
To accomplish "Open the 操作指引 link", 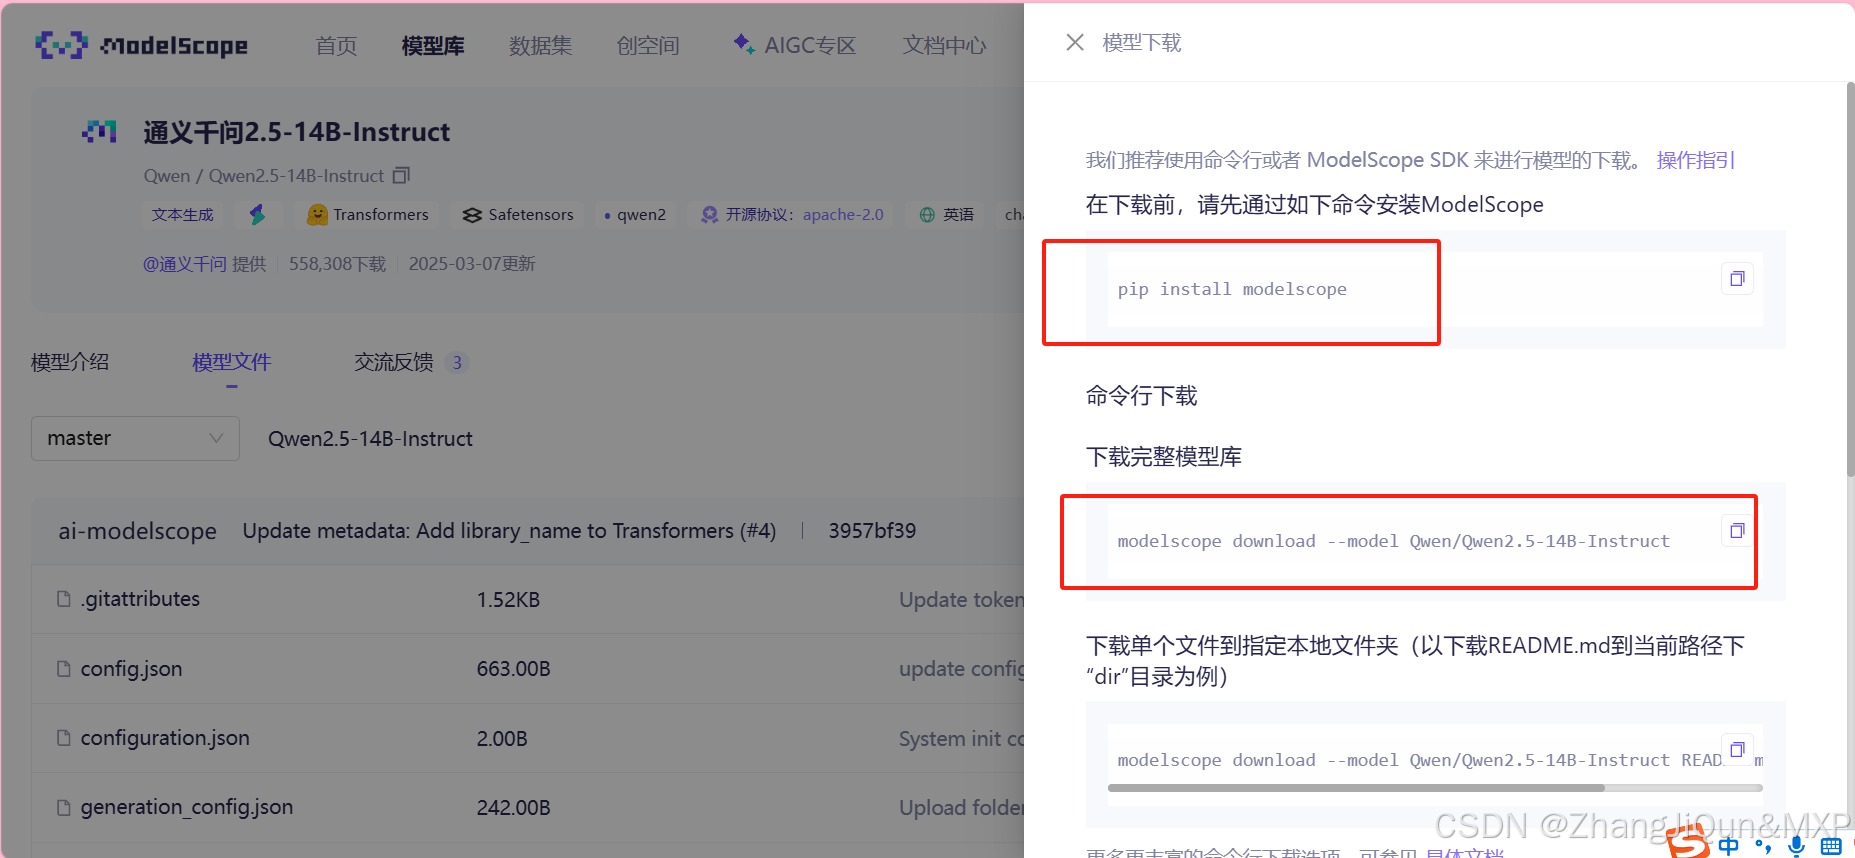I will point(1696,160).
